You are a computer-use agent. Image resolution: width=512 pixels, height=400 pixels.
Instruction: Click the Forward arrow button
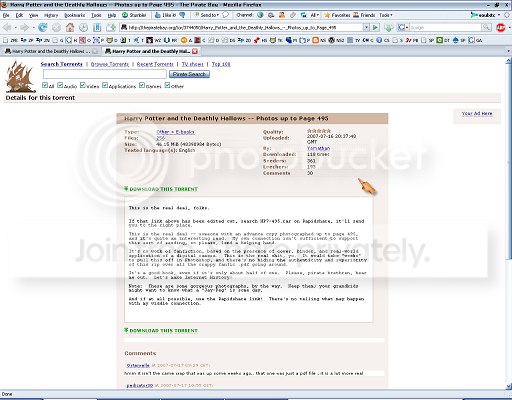click(x=24, y=27)
